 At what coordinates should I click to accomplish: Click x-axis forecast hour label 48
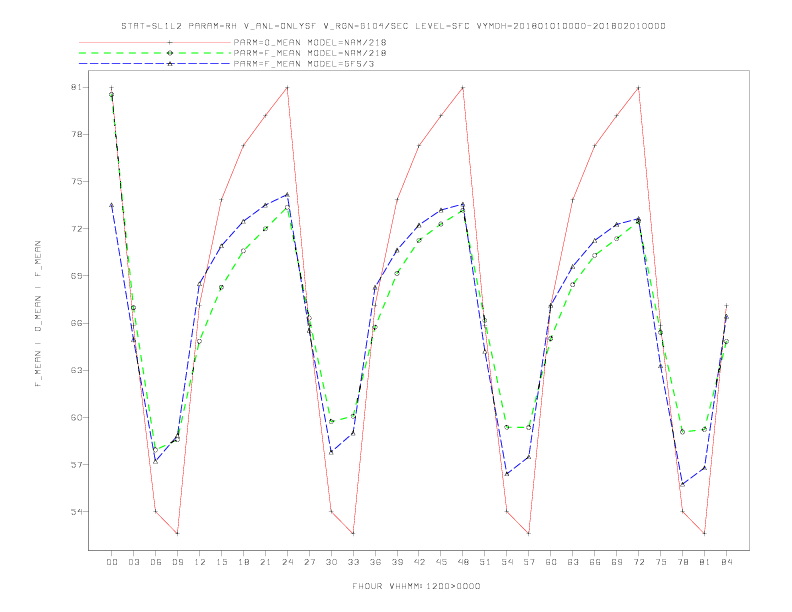pos(463,562)
